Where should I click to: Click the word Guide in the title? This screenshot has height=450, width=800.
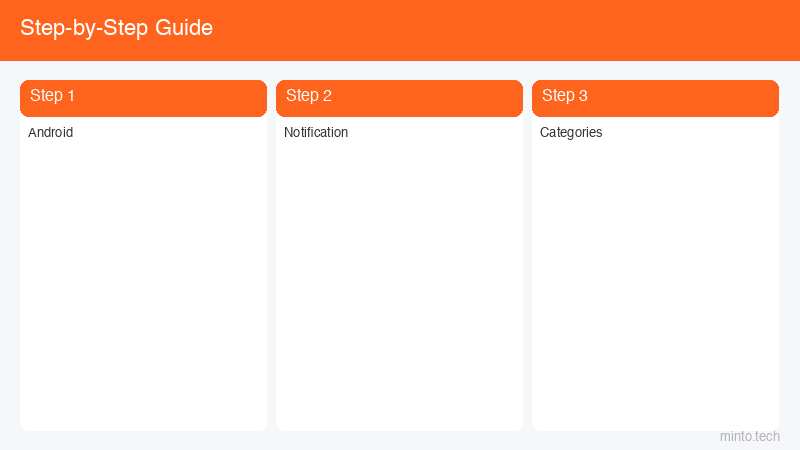click(184, 28)
